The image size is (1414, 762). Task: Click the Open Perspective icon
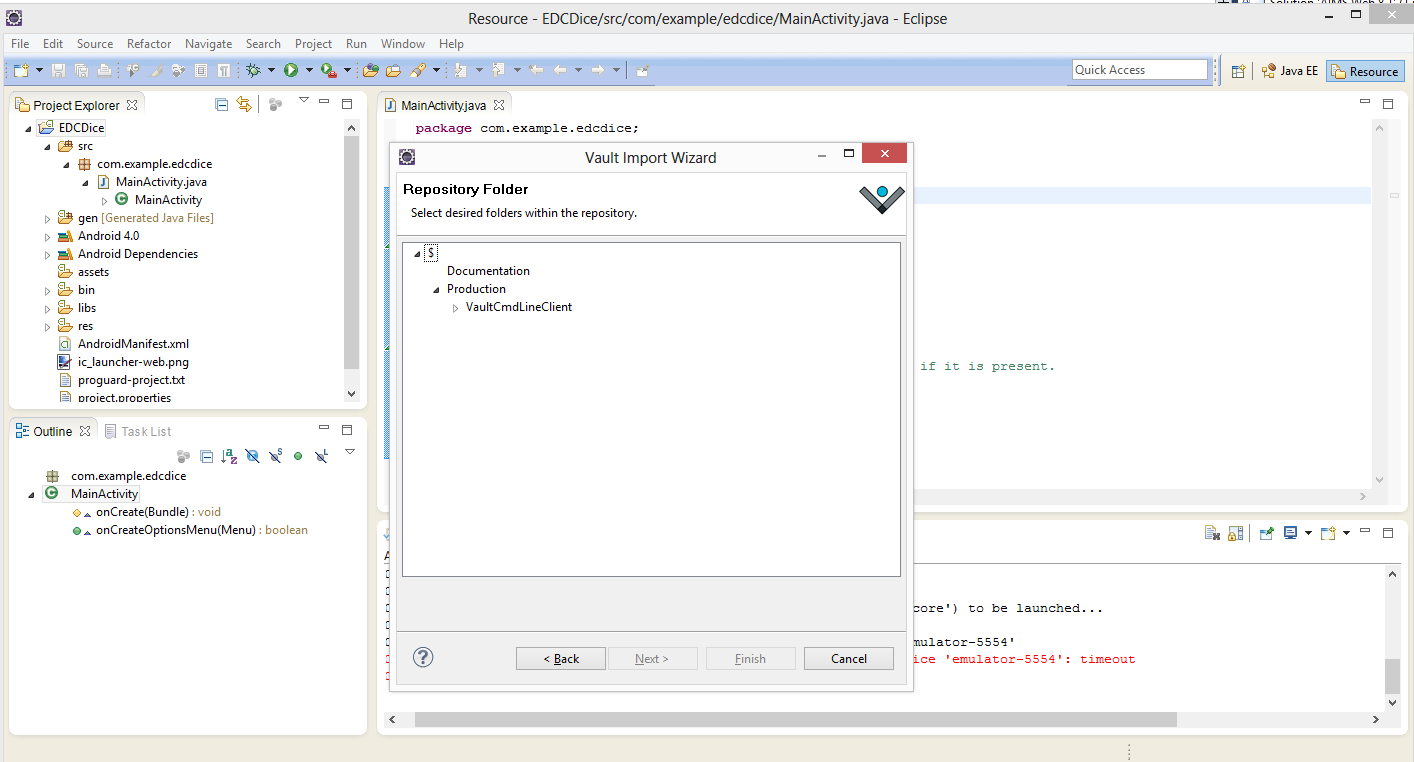pyautogui.click(x=1238, y=71)
